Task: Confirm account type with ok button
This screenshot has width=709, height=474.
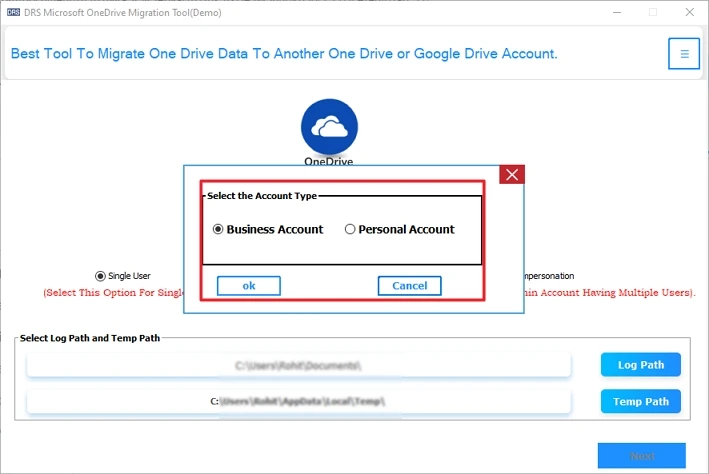Action: pos(249,286)
